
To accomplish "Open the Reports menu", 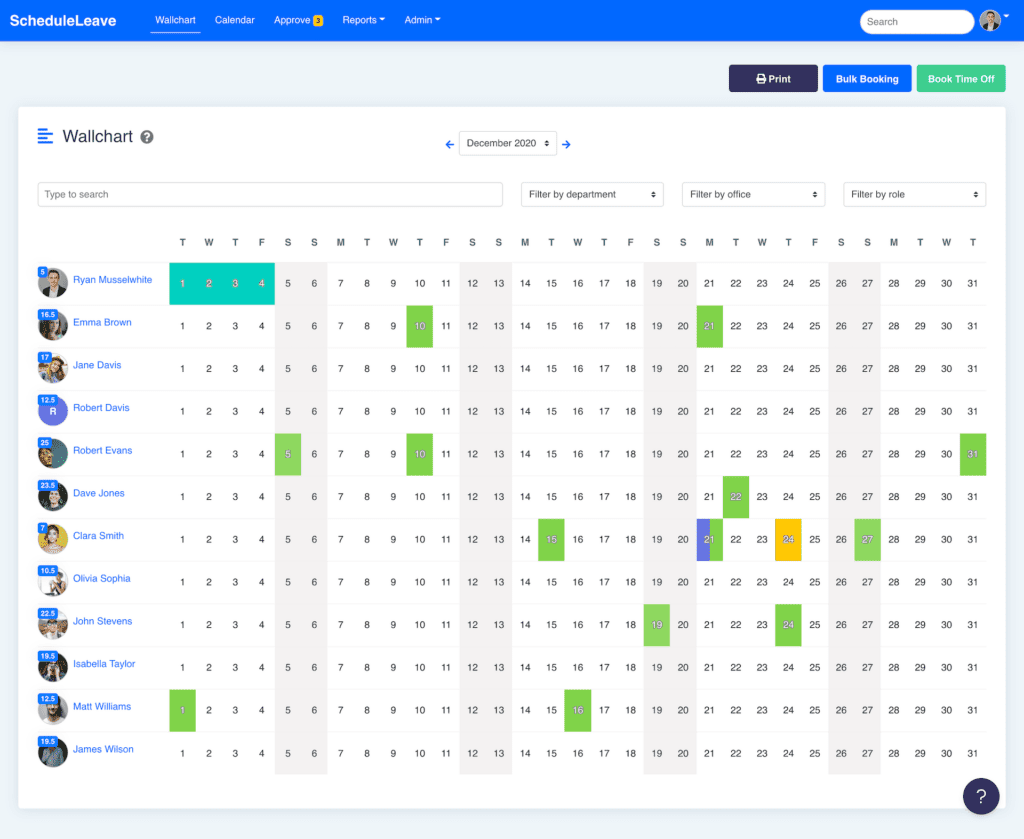I will 363,19.
